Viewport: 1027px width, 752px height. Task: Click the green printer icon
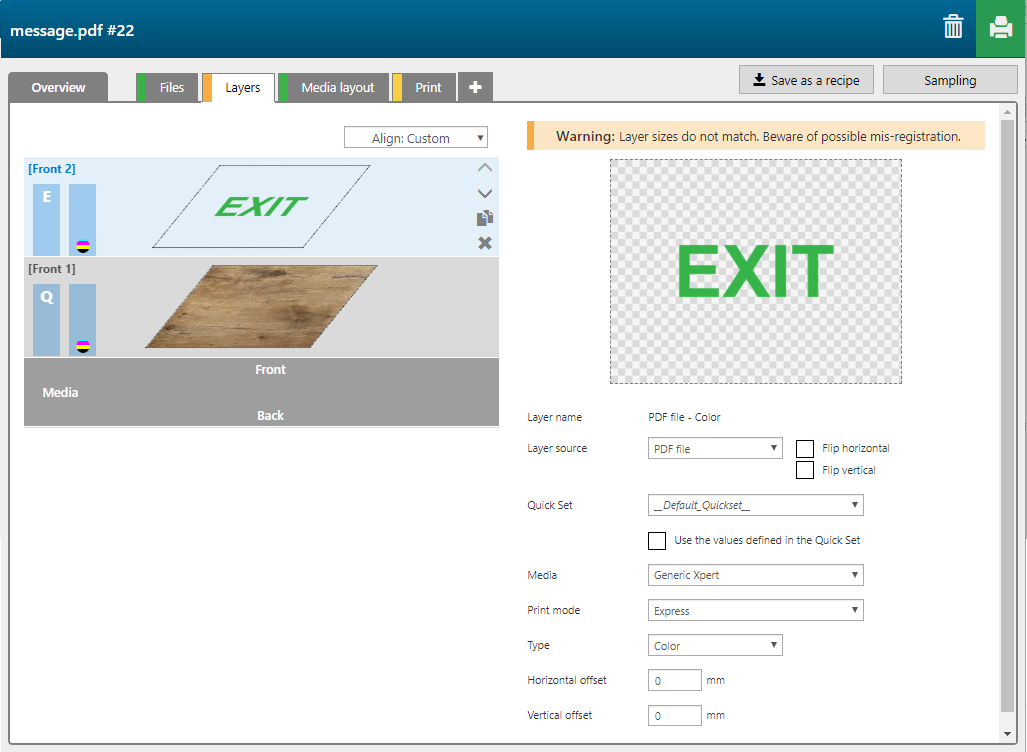tap(1001, 28)
